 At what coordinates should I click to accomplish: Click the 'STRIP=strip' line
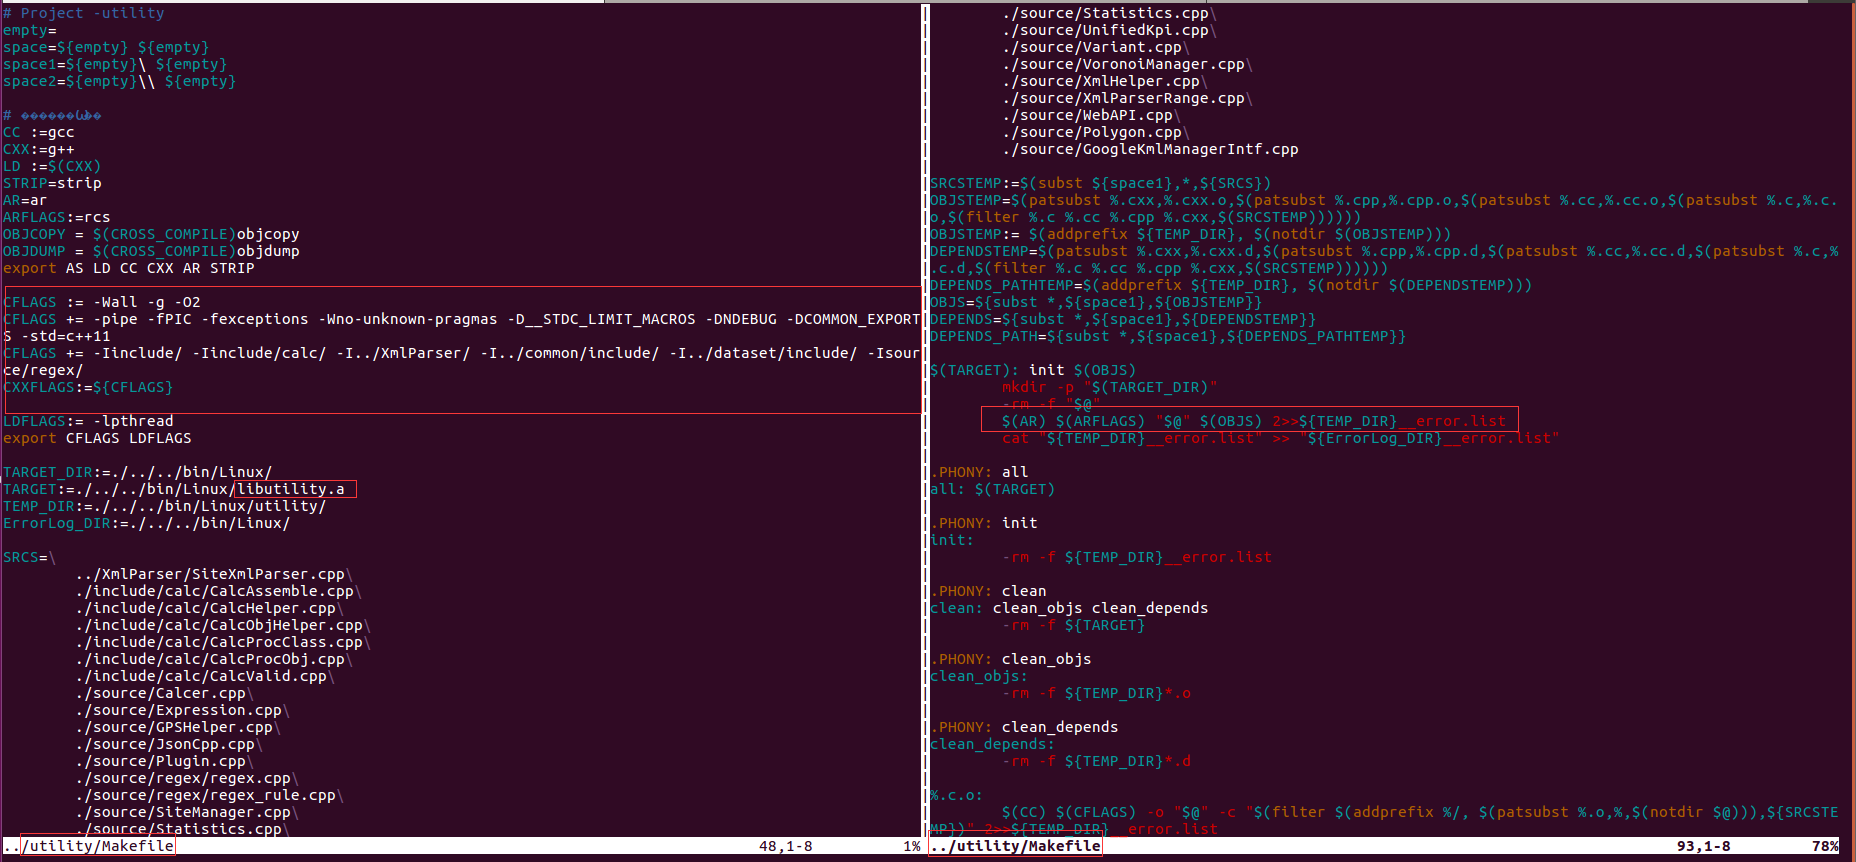[52, 183]
